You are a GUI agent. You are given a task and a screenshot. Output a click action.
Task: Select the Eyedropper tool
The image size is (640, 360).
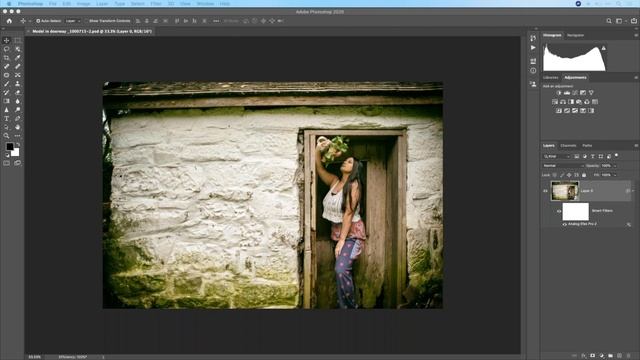18,58
